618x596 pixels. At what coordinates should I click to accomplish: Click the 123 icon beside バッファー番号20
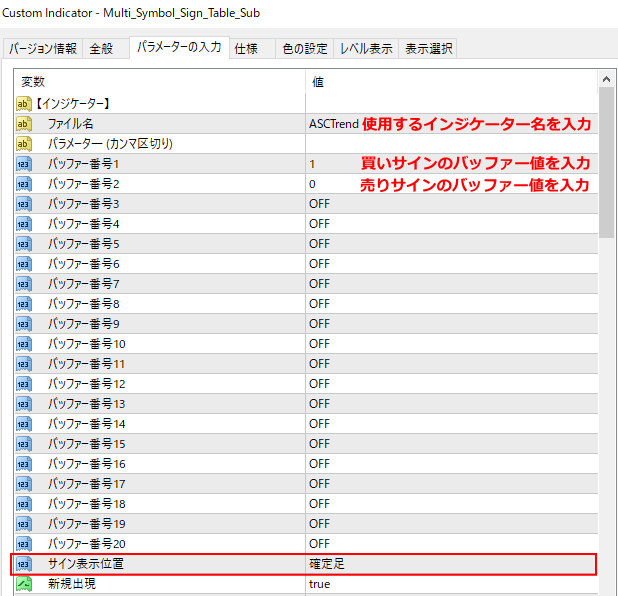coord(24,544)
